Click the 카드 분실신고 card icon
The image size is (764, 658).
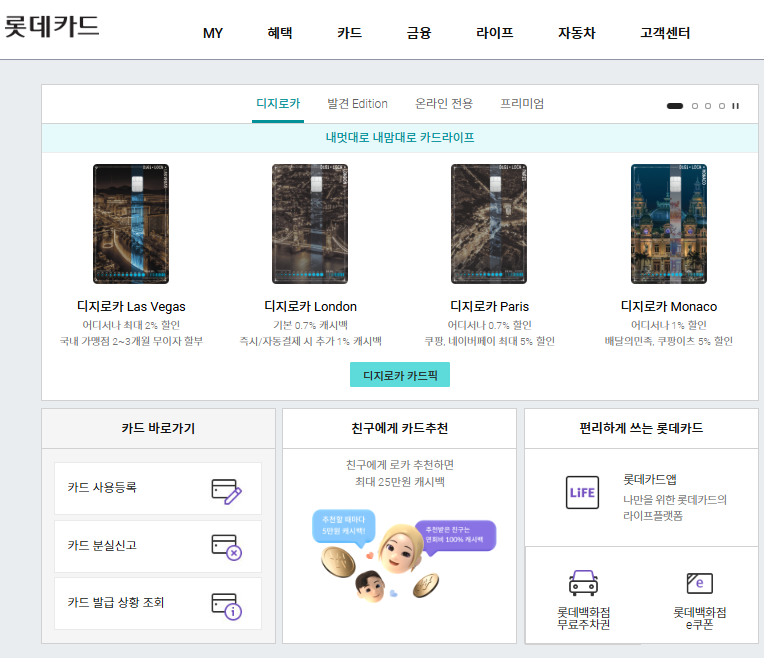[x=226, y=546]
